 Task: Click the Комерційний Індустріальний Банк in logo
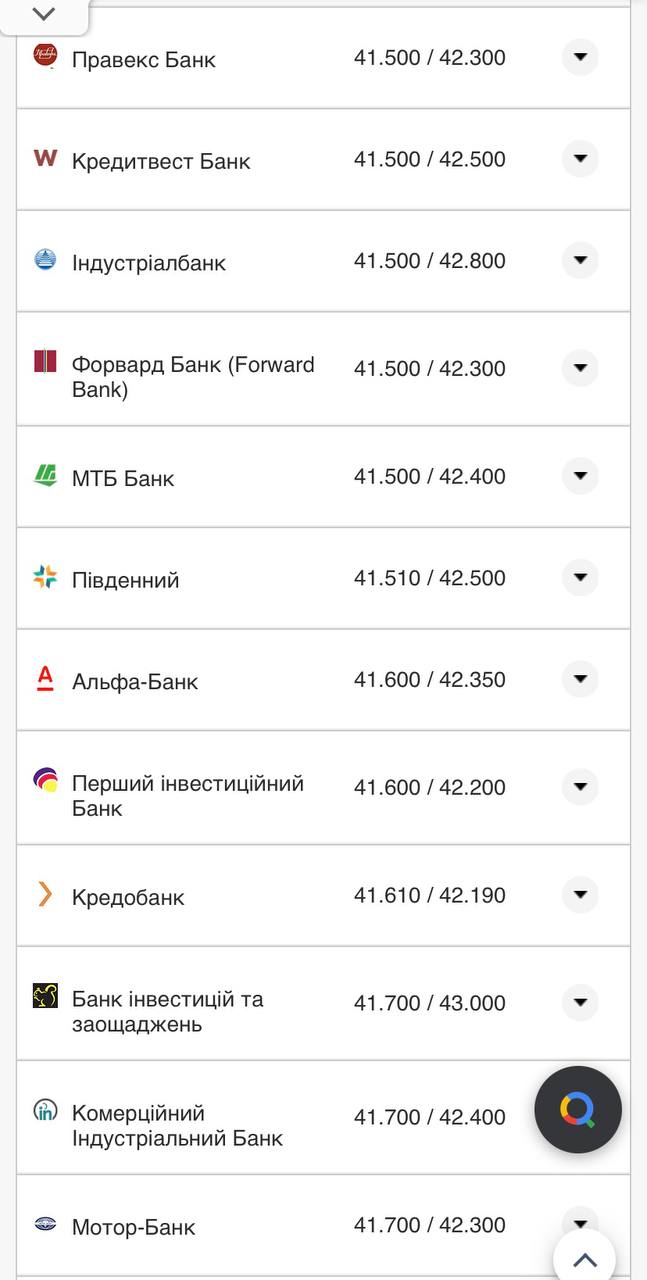coord(43,1110)
